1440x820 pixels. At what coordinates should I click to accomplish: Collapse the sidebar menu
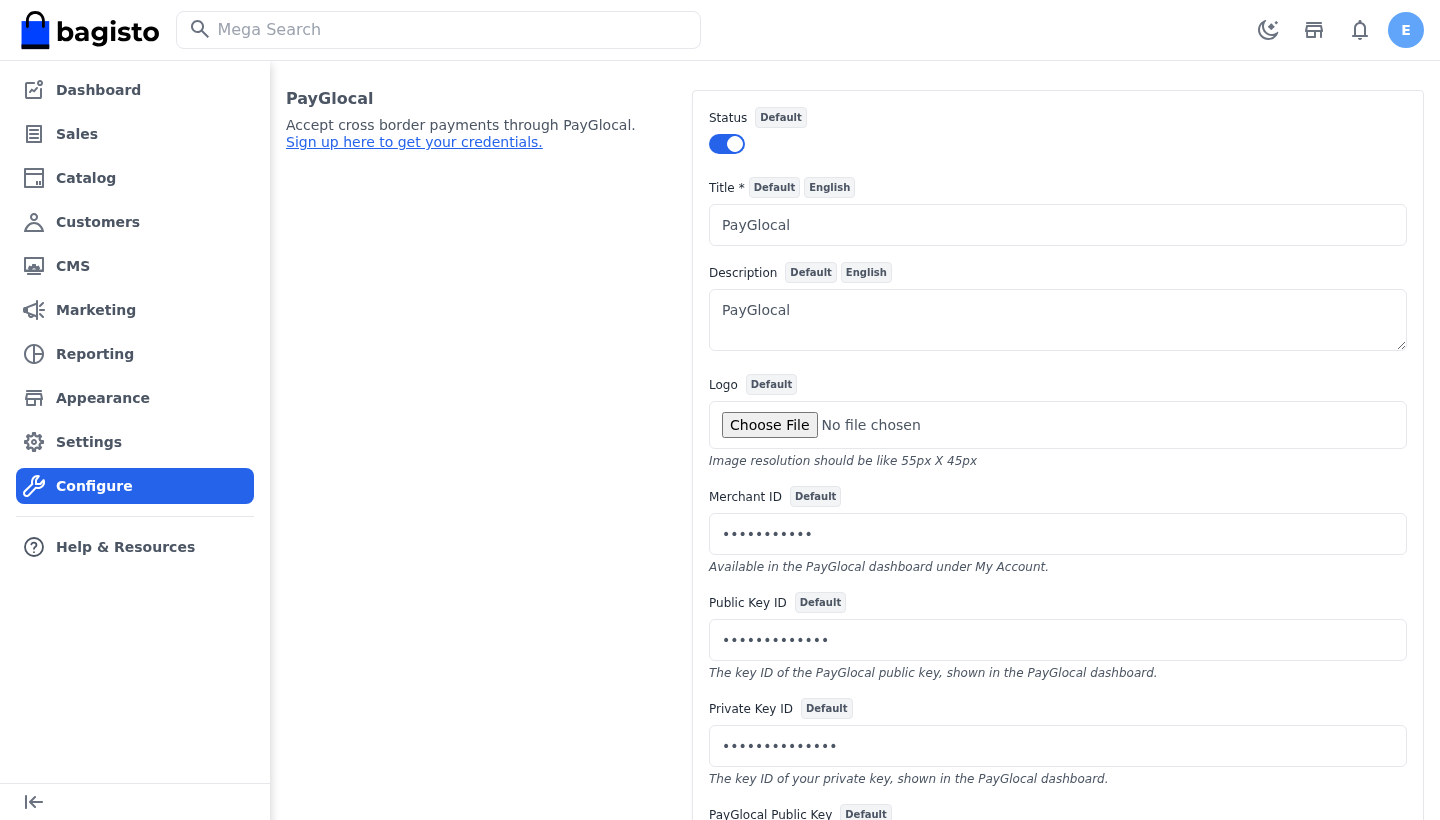[34, 802]
